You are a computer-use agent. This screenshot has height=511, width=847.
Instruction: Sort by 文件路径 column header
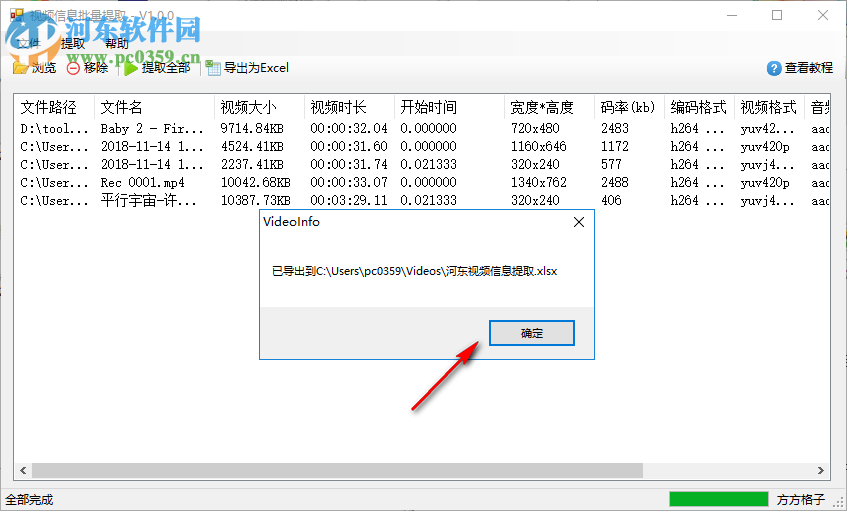(x=54, y=107)
